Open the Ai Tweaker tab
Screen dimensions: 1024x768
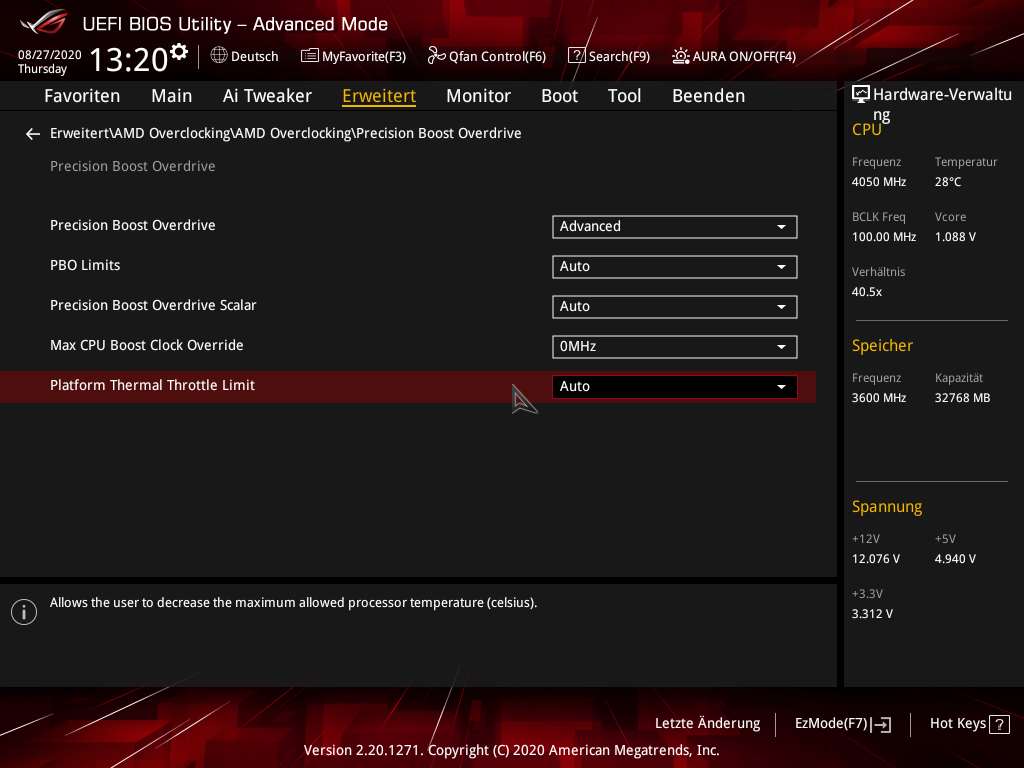tap(267, 96)
